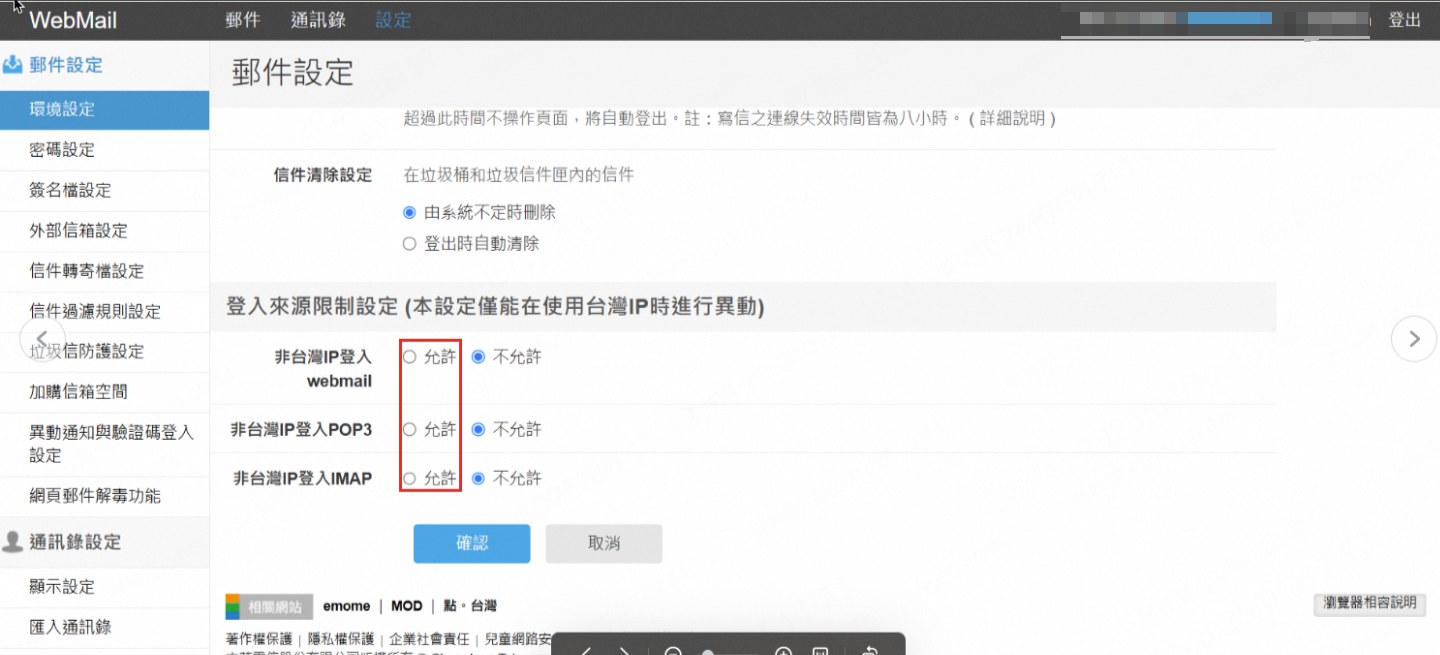Click the 非台灣IP登入POP3 label

(301, 429)
